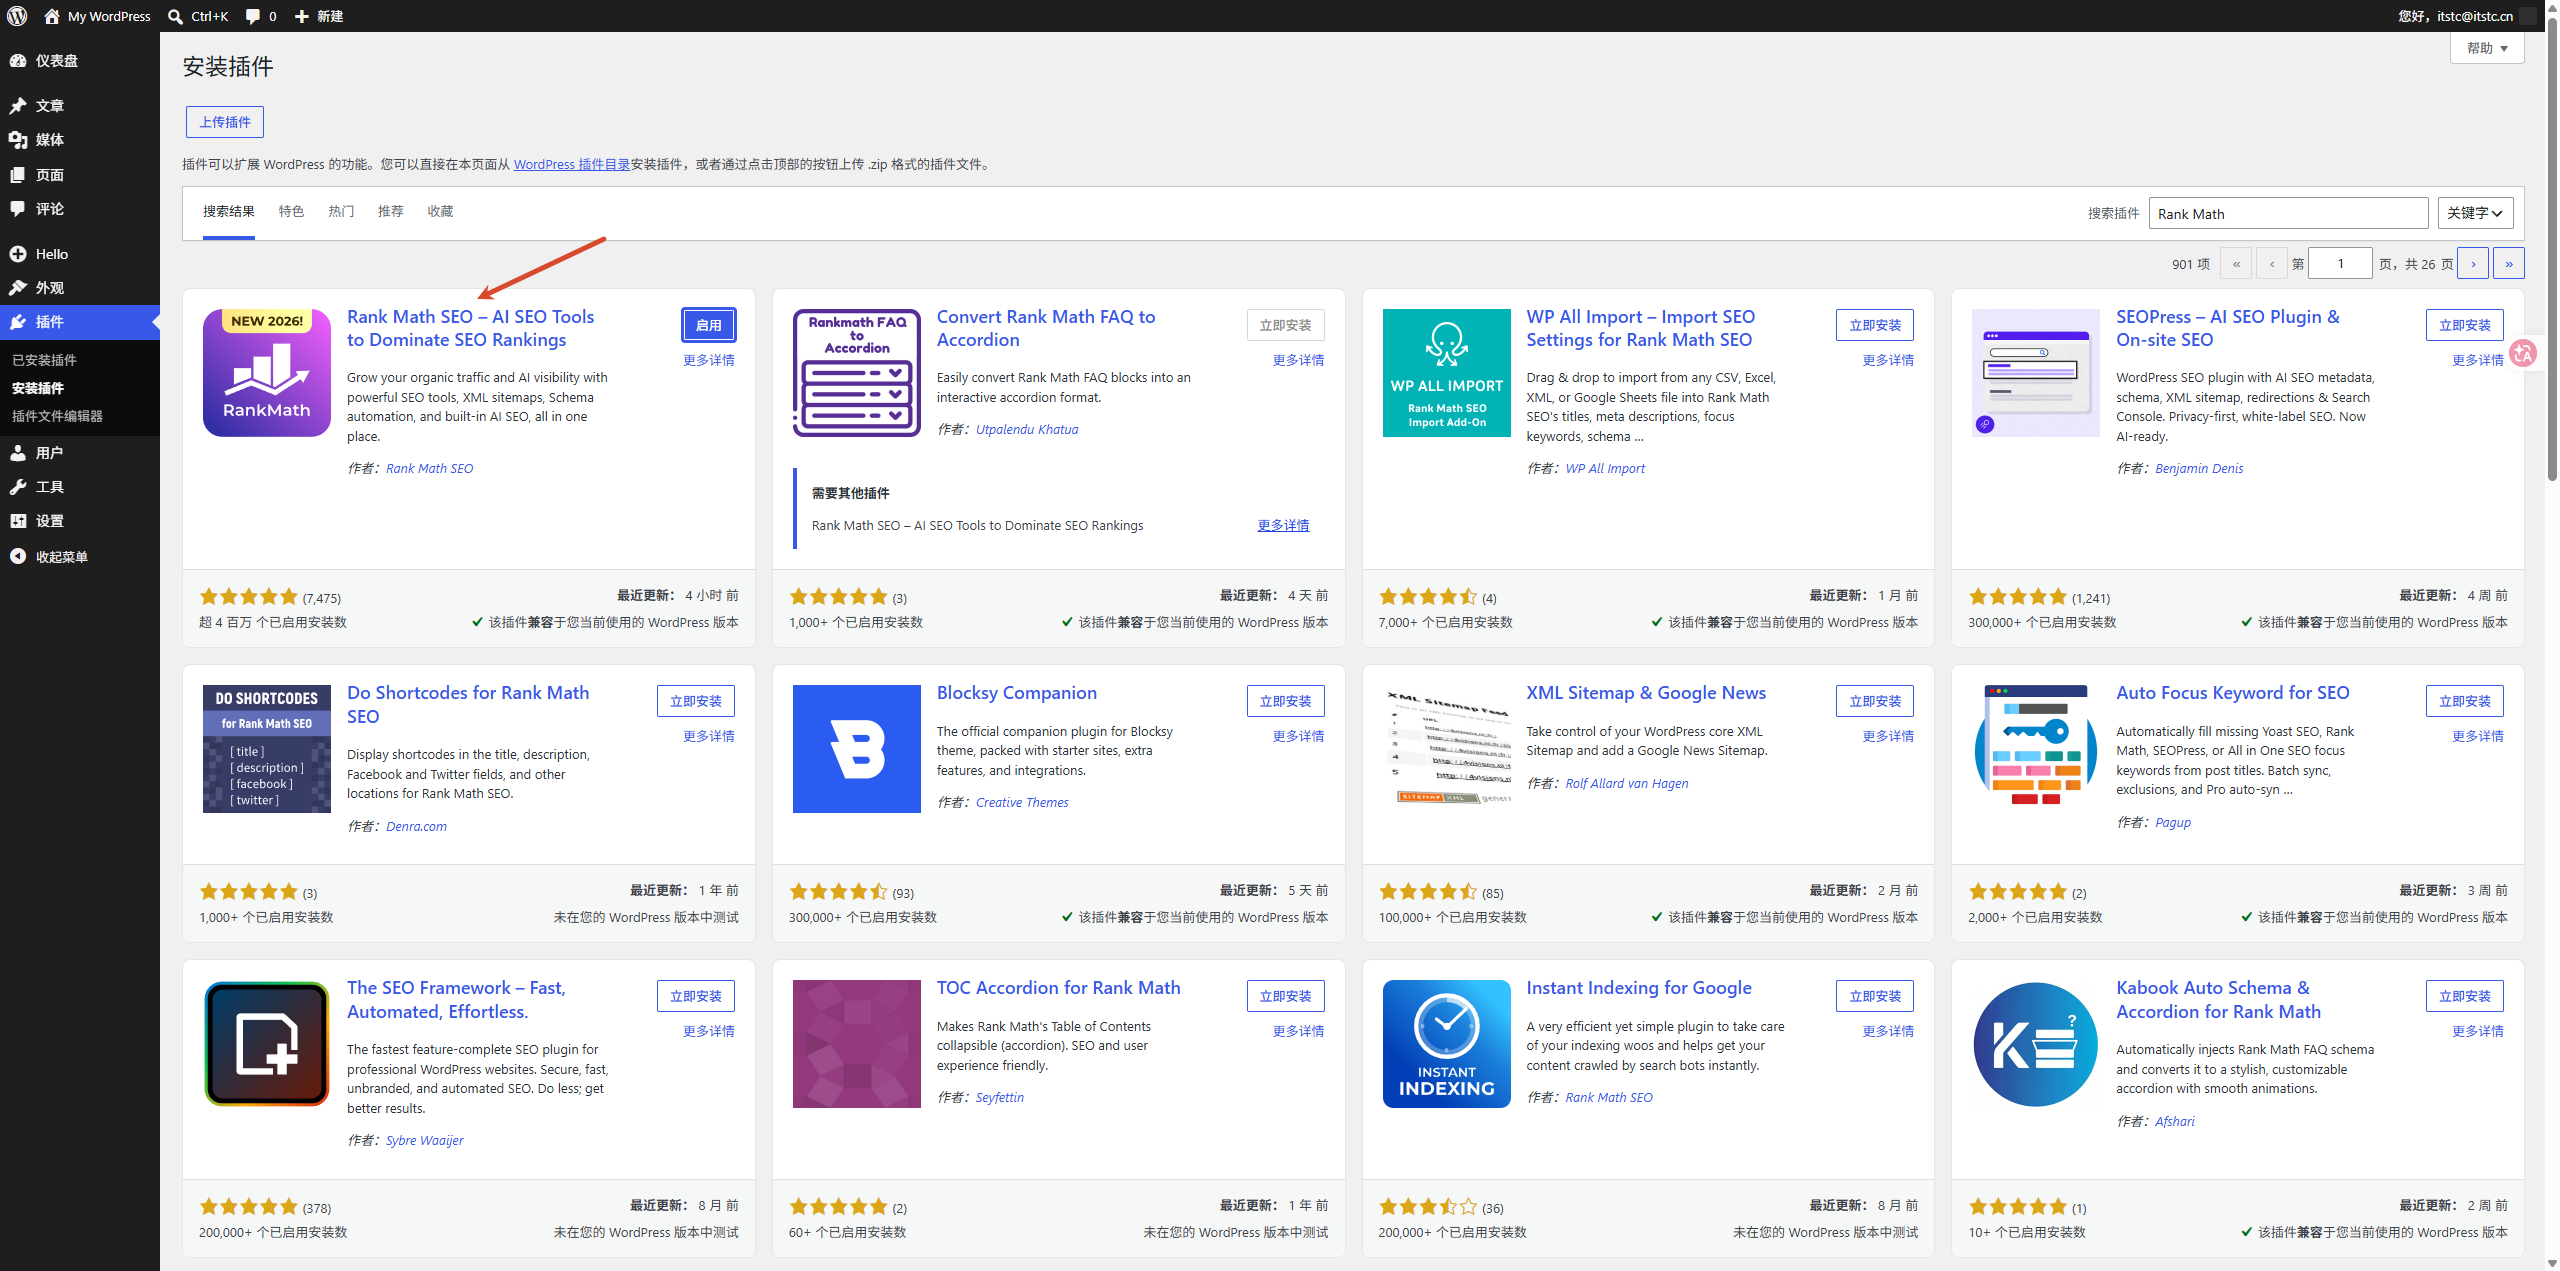Open 设置 settings icon in sidebar
Image resolution: width=2560 pixels, height=1271 pixels.
point(18,521)
